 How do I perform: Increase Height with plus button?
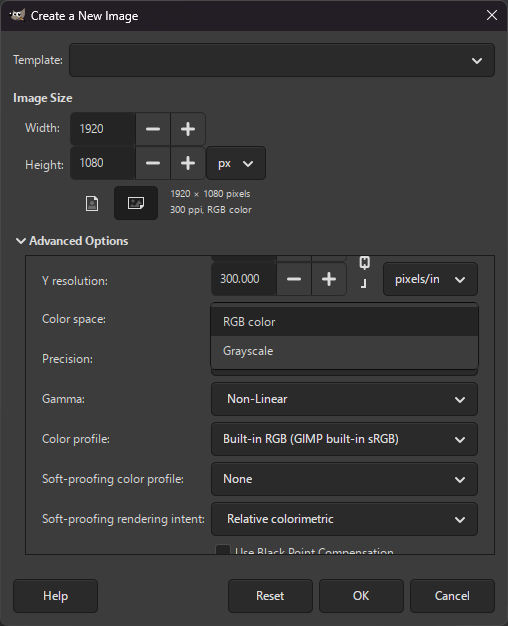188,163
